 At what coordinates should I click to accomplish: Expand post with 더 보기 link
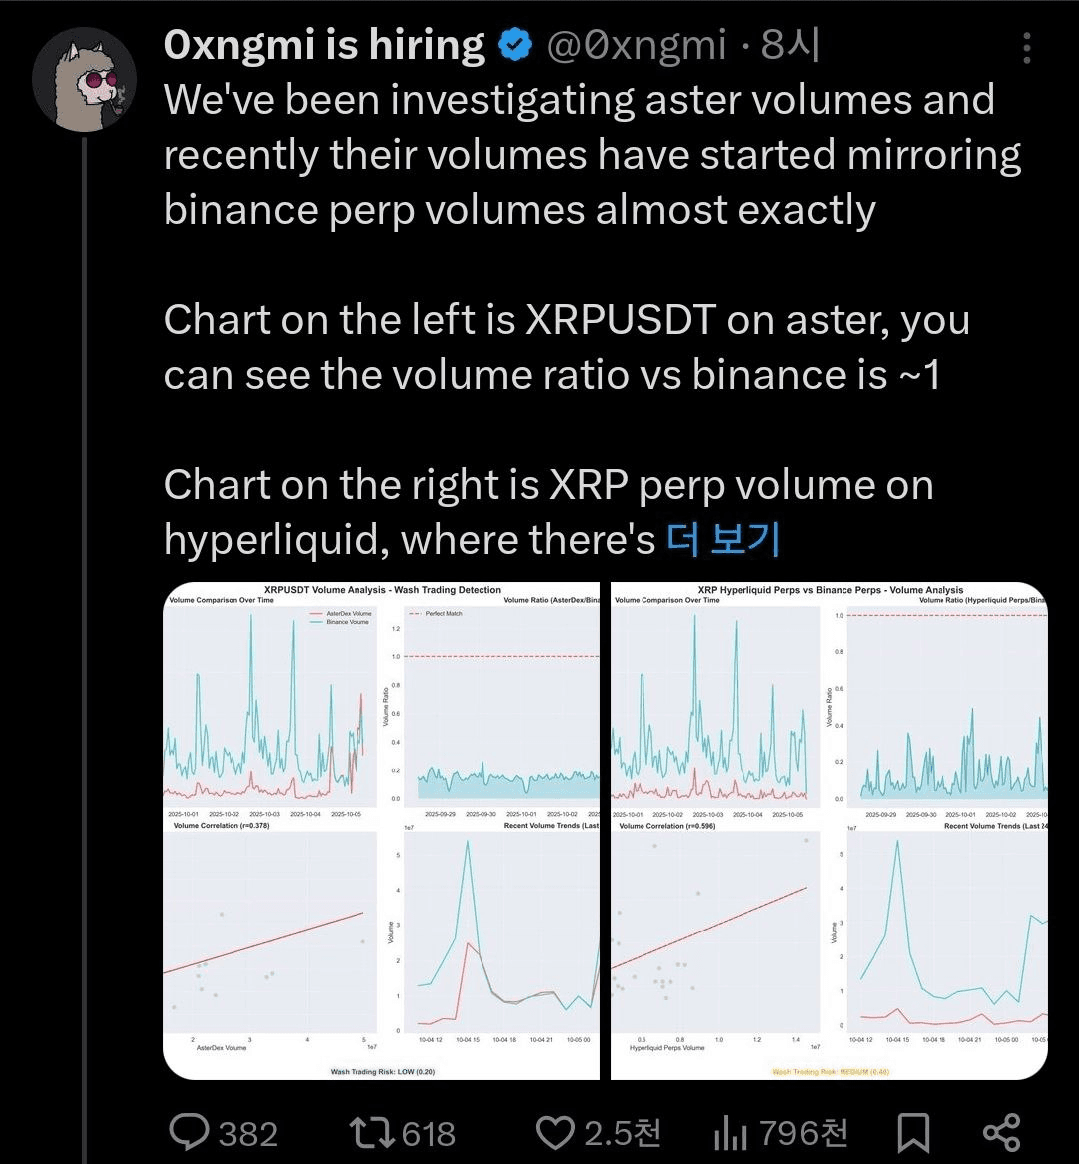(722, 540)
